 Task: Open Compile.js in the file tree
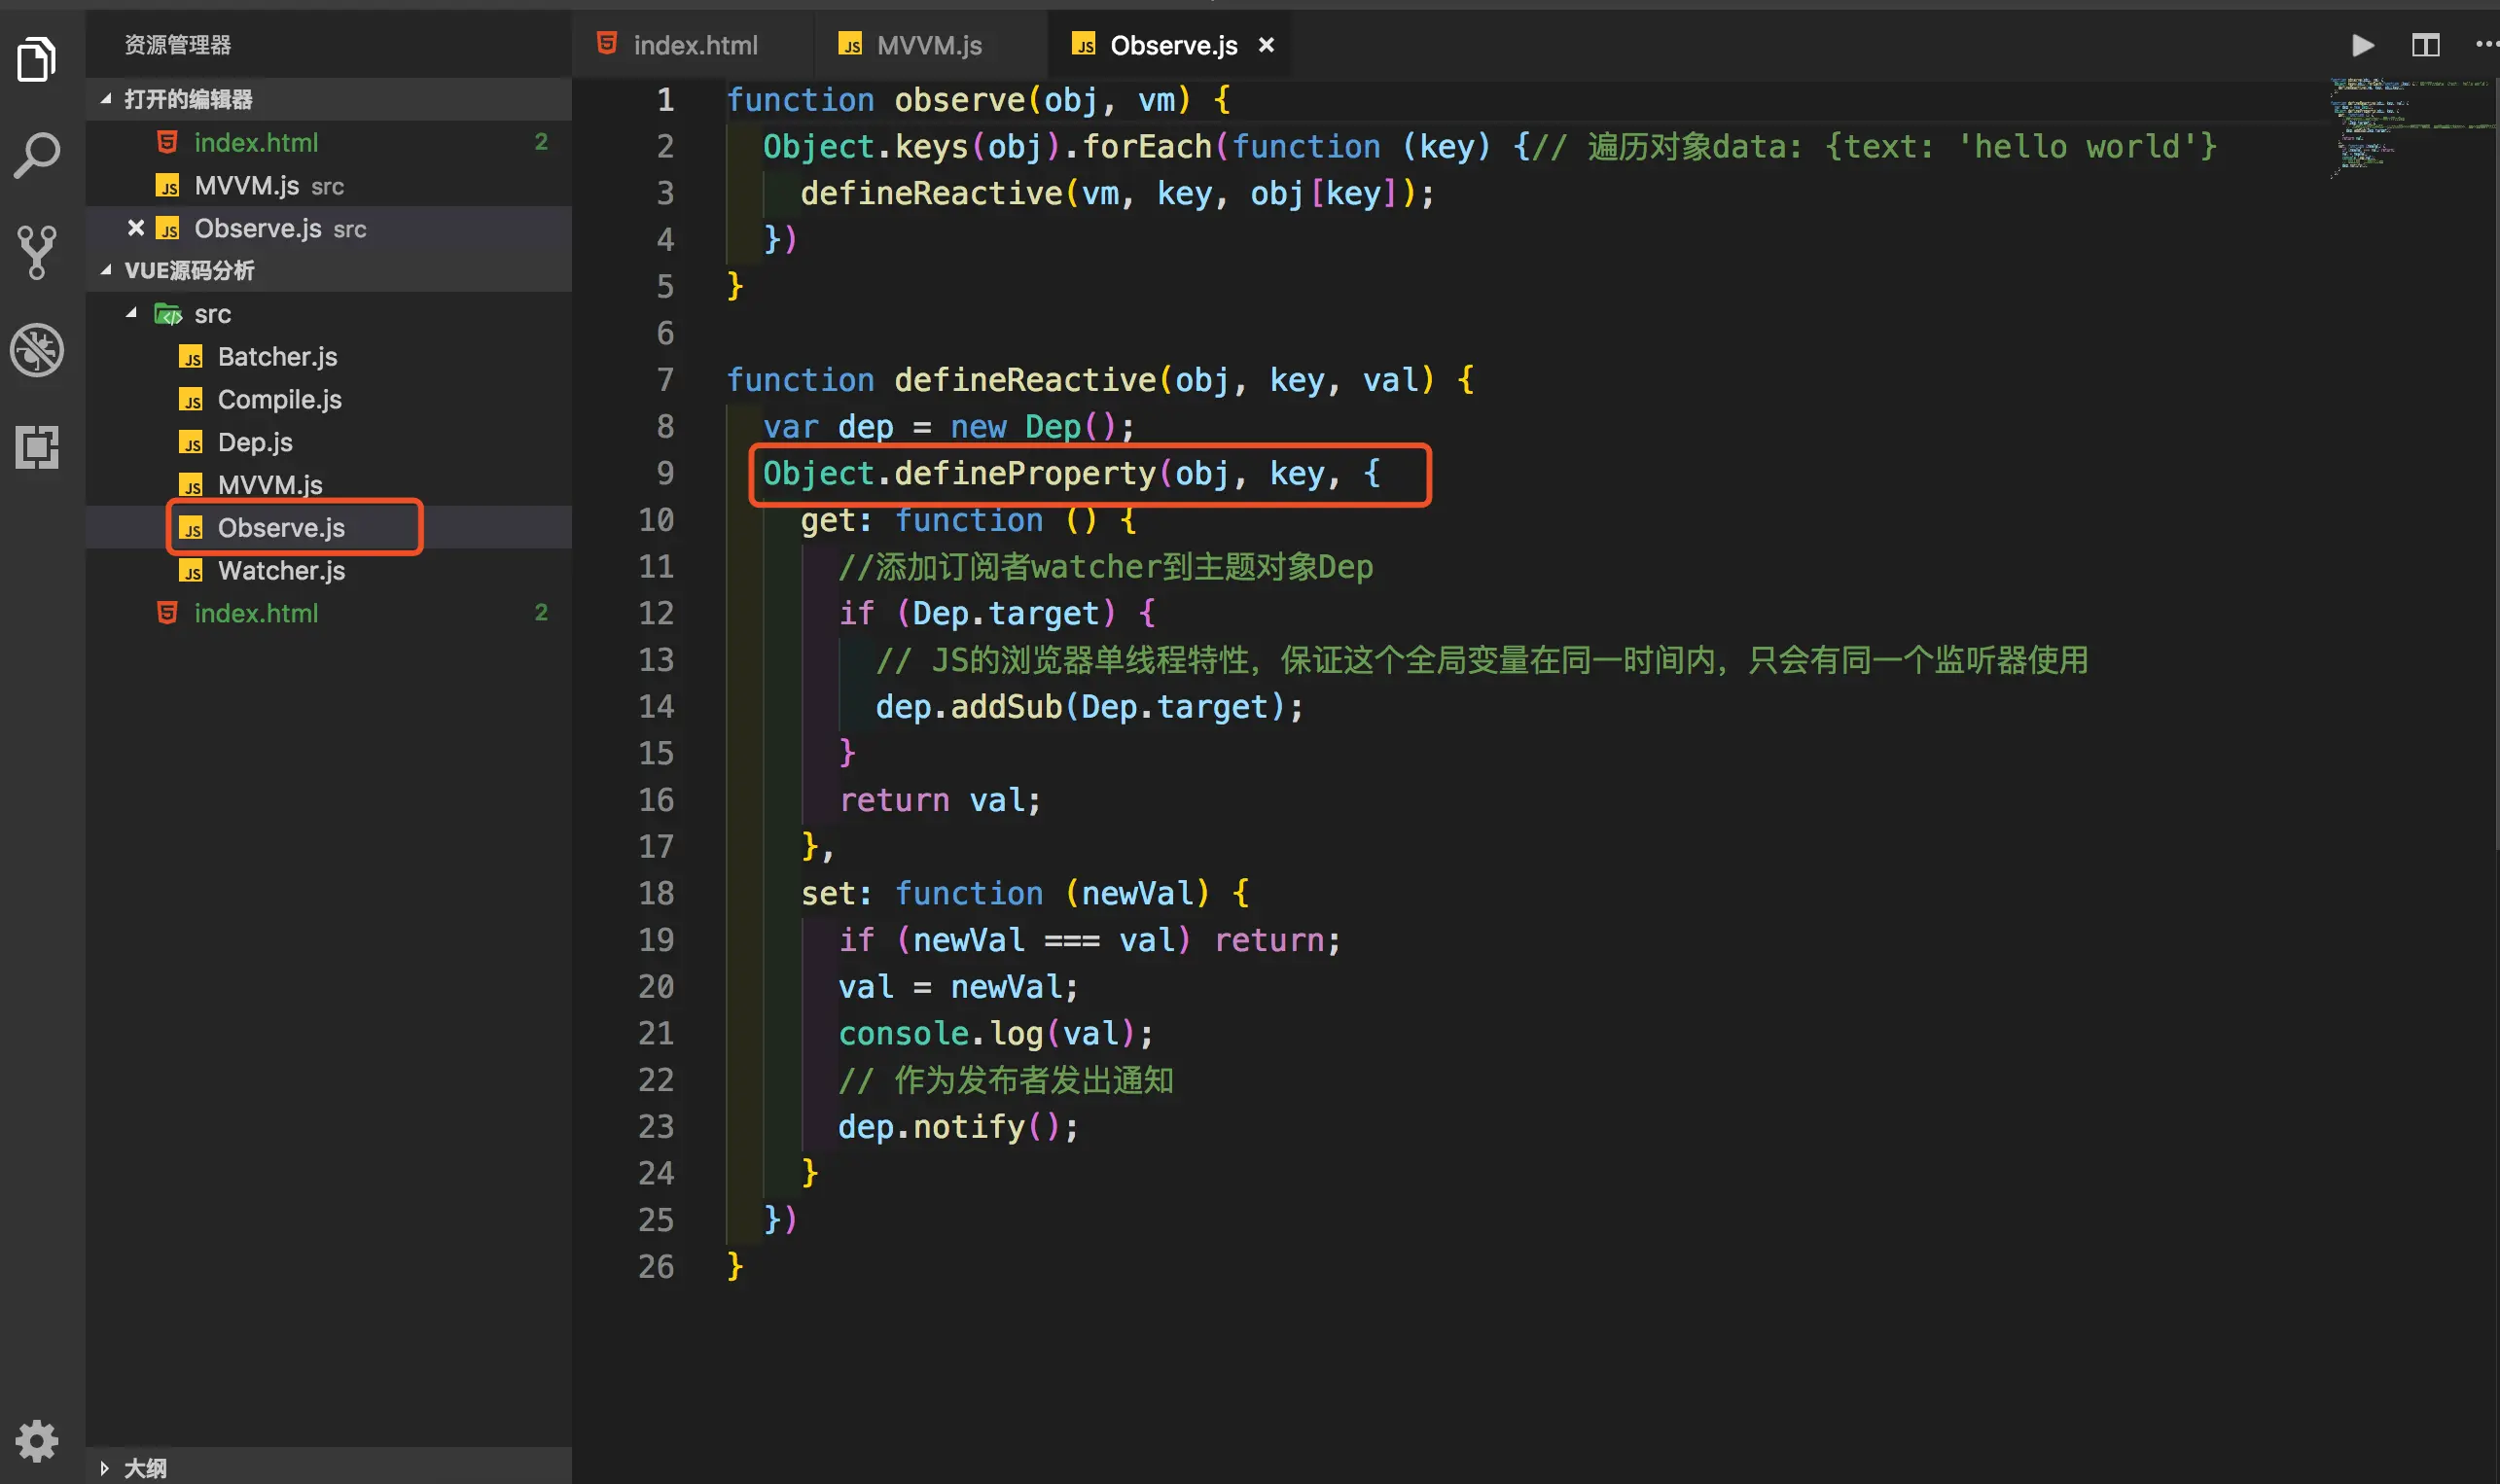click(279, 399)
